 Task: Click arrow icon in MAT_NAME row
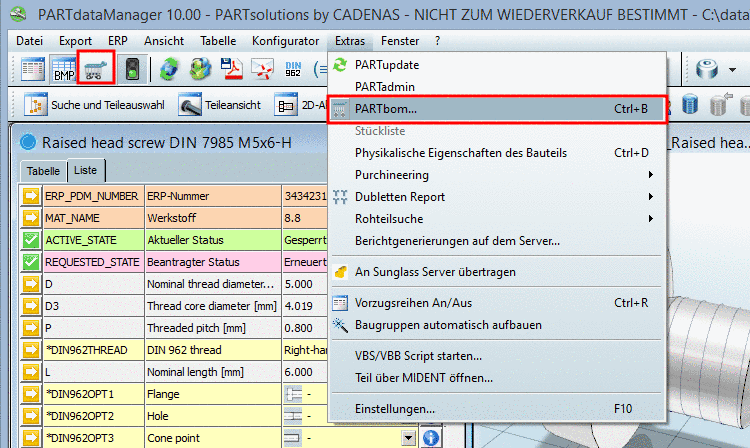pyautogui.click(x=31, y=218)
